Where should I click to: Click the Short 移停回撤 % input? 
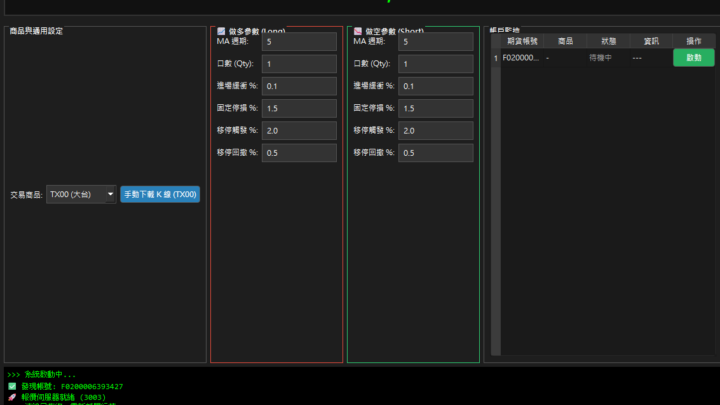click(x=435, y=153)
